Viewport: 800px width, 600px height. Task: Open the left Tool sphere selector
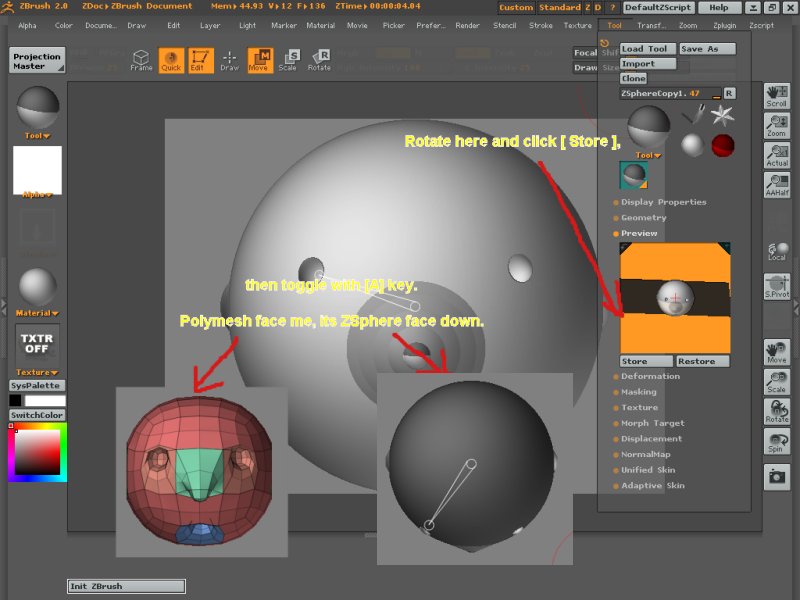tap(38, 108)
